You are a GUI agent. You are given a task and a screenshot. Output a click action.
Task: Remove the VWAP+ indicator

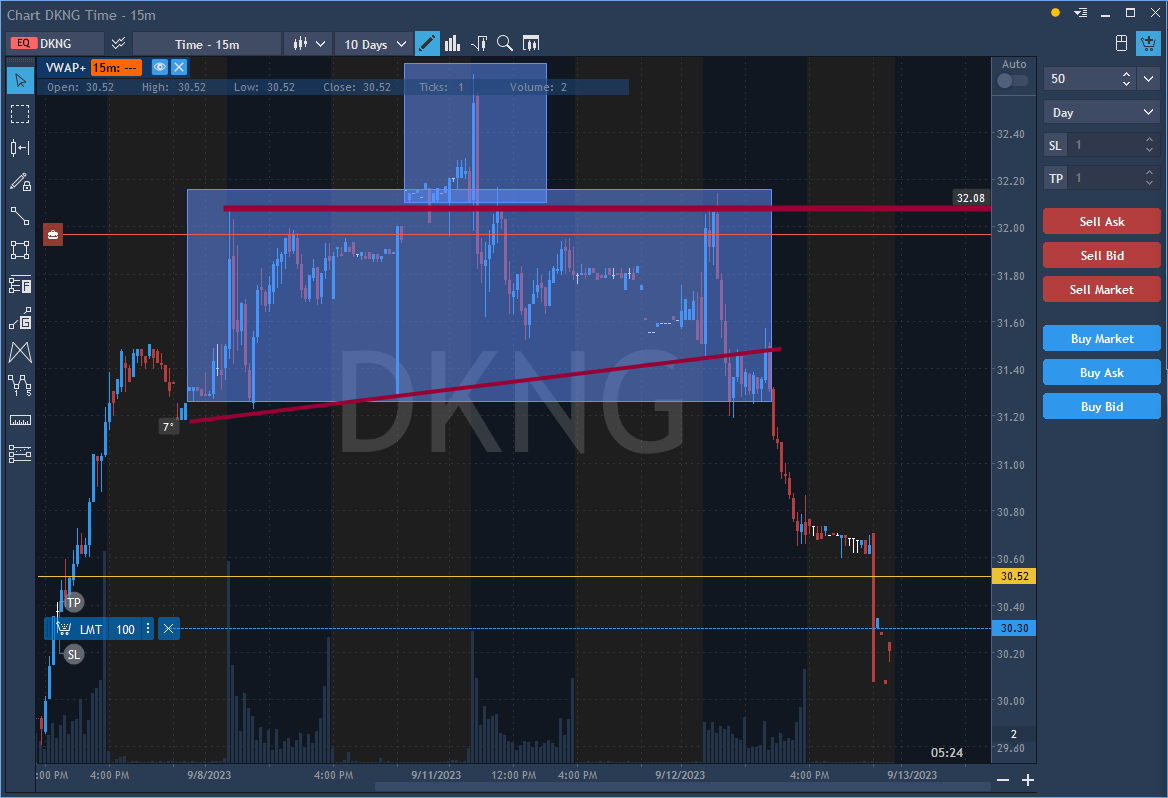pos(179,67)
